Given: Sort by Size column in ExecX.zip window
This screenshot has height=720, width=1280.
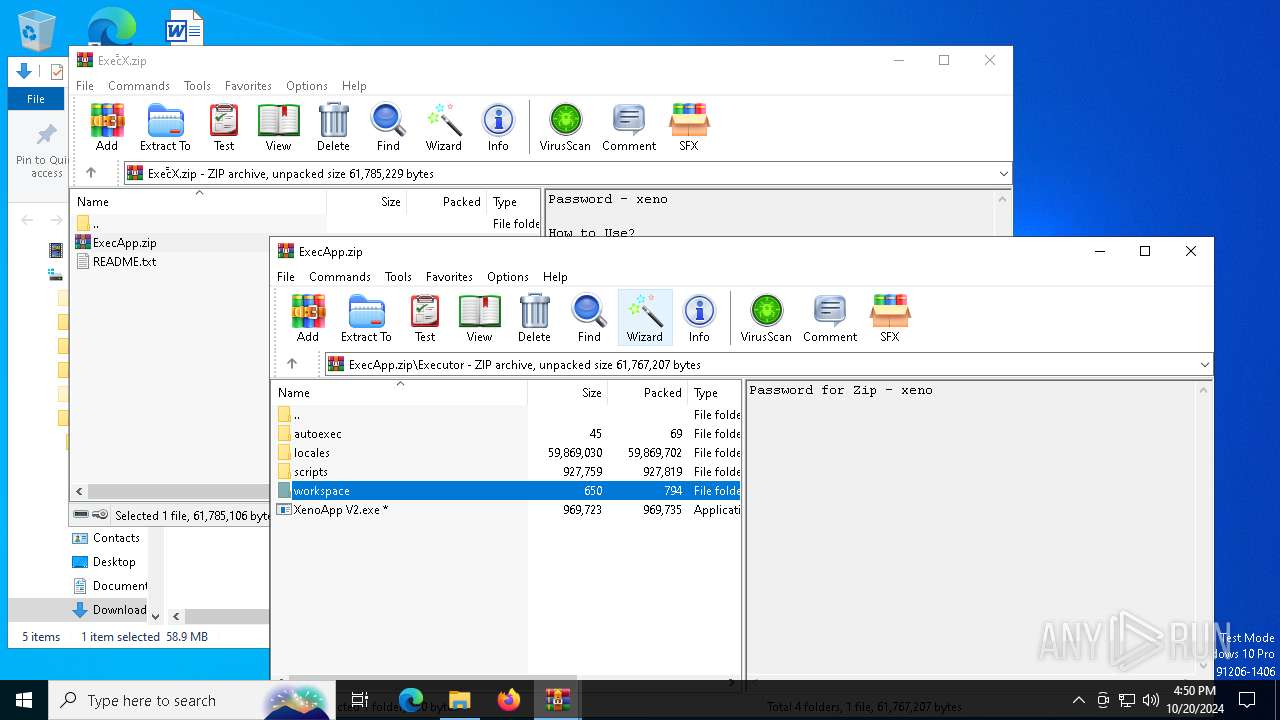Looking at the screenshot, I should pos(366,202).
